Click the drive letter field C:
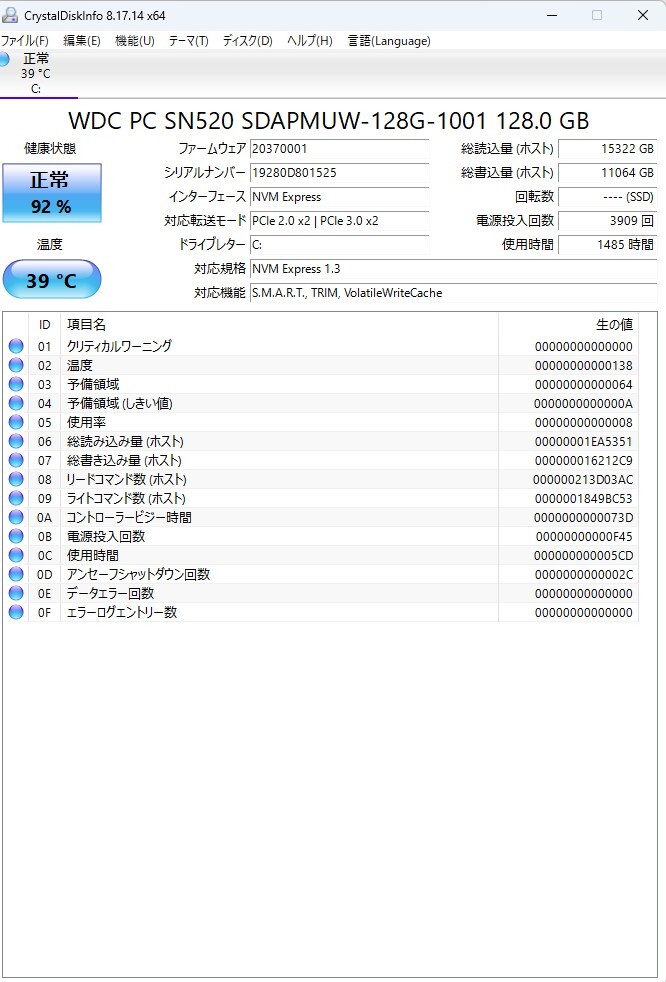The image size is (666, 982). click(339, 245)
